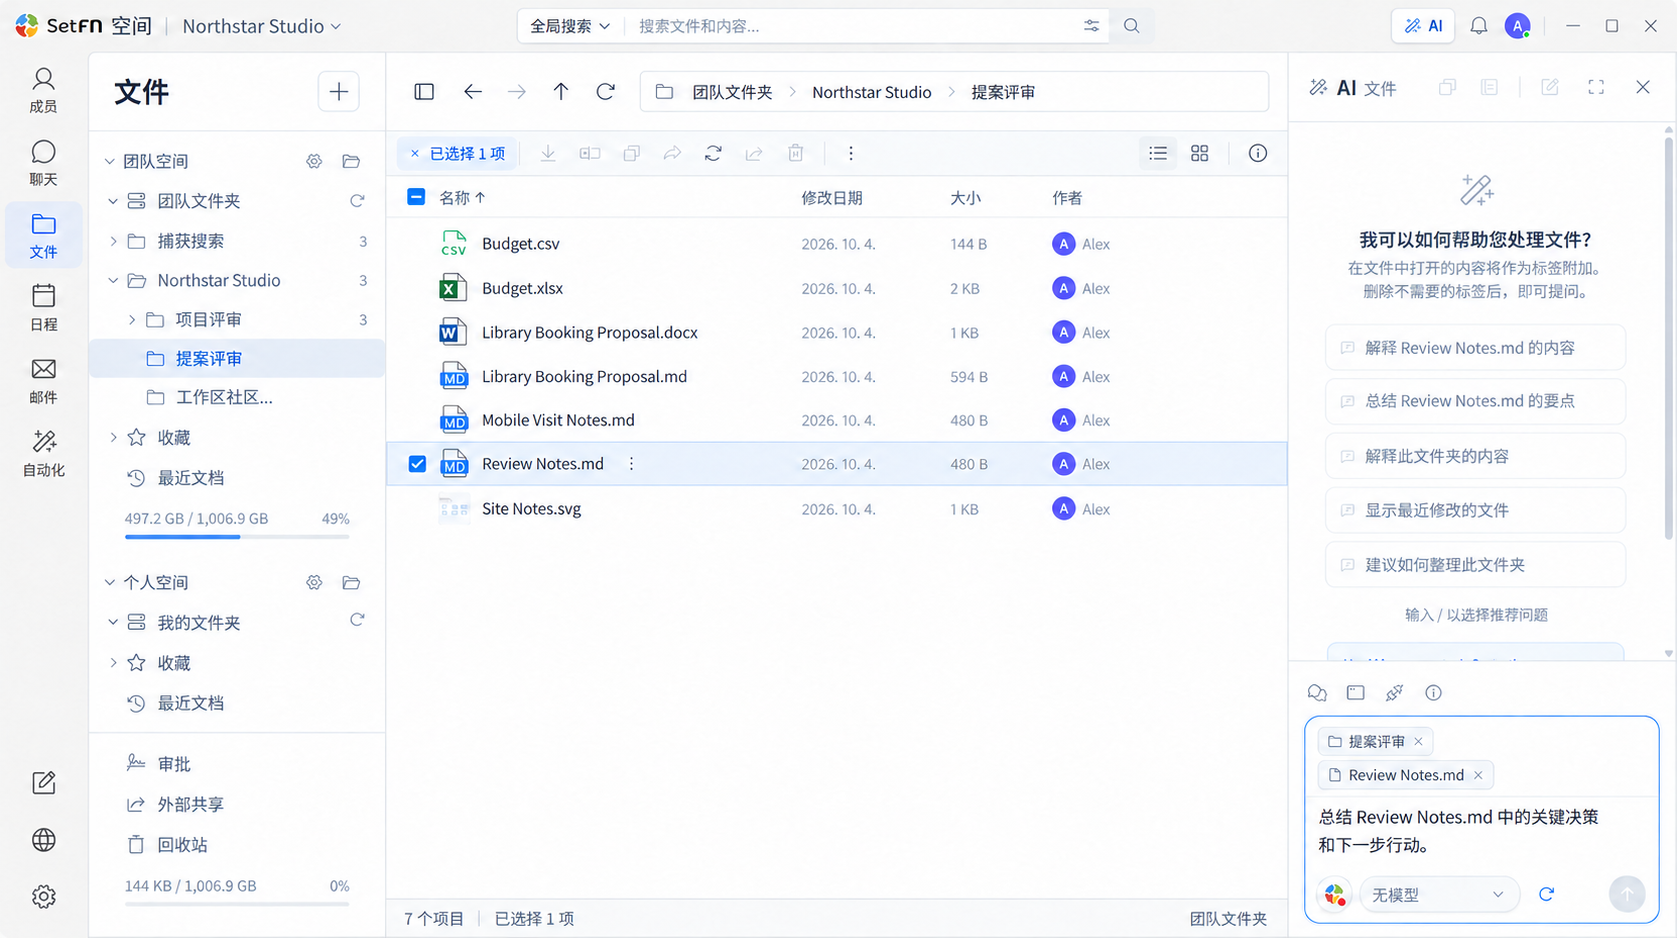Image resolution: width=1677 pixels, height=938 pixels.
Task: Open the 邮件 mail section
Action: point(43,381)
